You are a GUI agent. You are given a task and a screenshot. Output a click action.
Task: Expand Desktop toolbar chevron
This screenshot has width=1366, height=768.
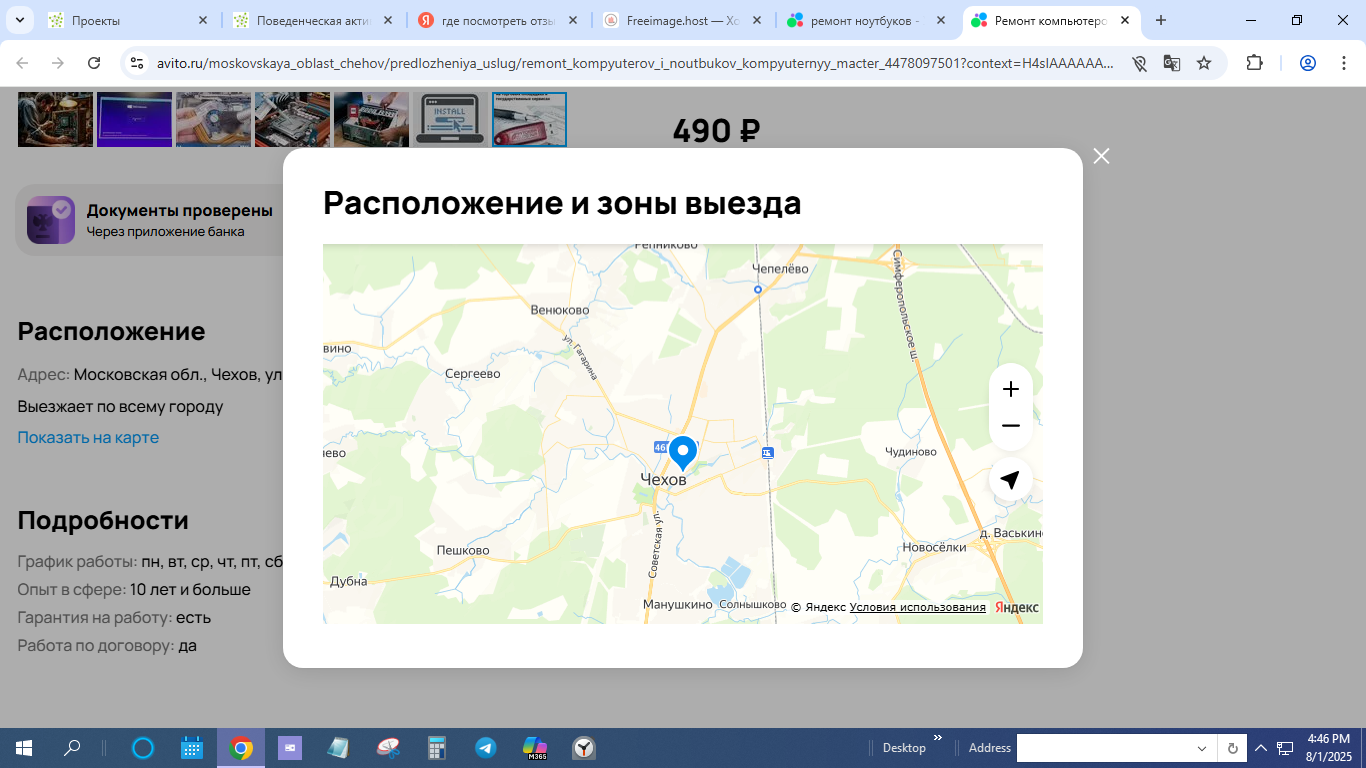tap(938, 739)
